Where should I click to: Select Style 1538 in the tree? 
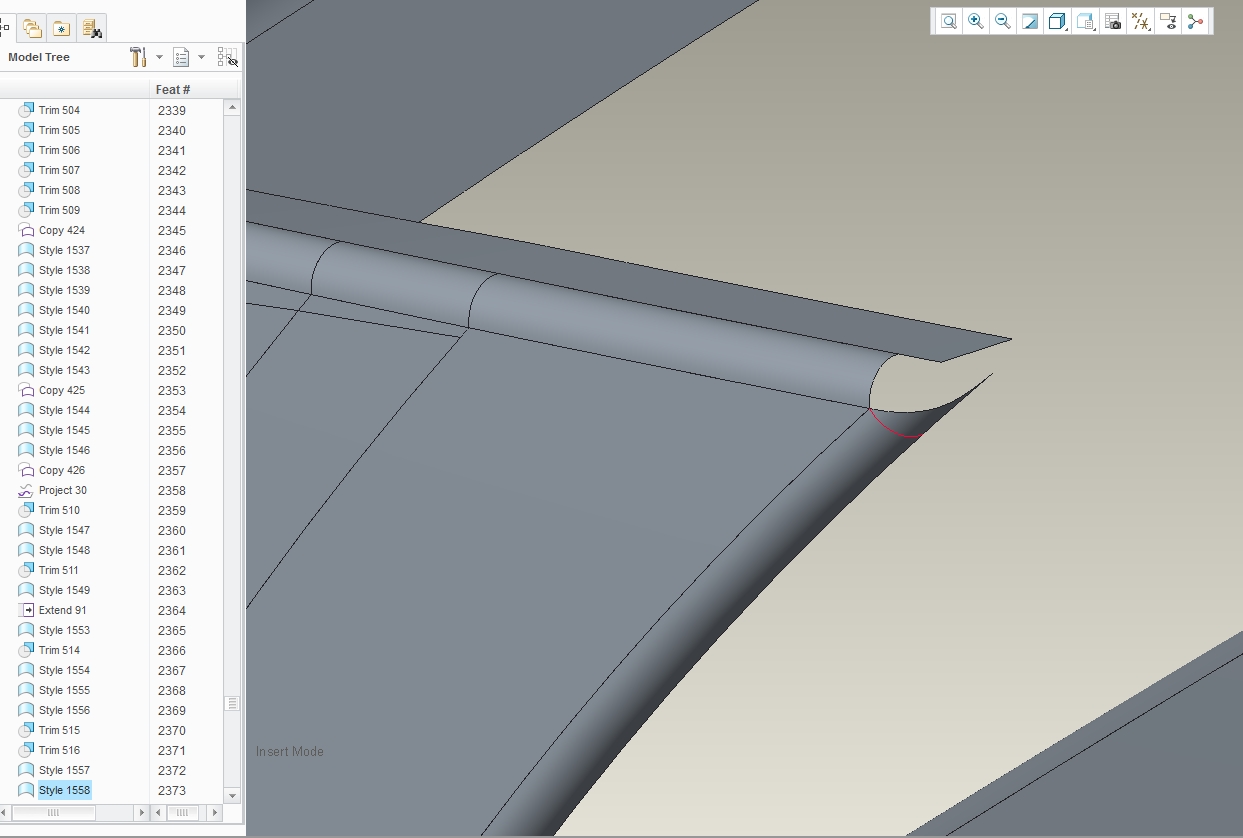click(x=64, y=270)
